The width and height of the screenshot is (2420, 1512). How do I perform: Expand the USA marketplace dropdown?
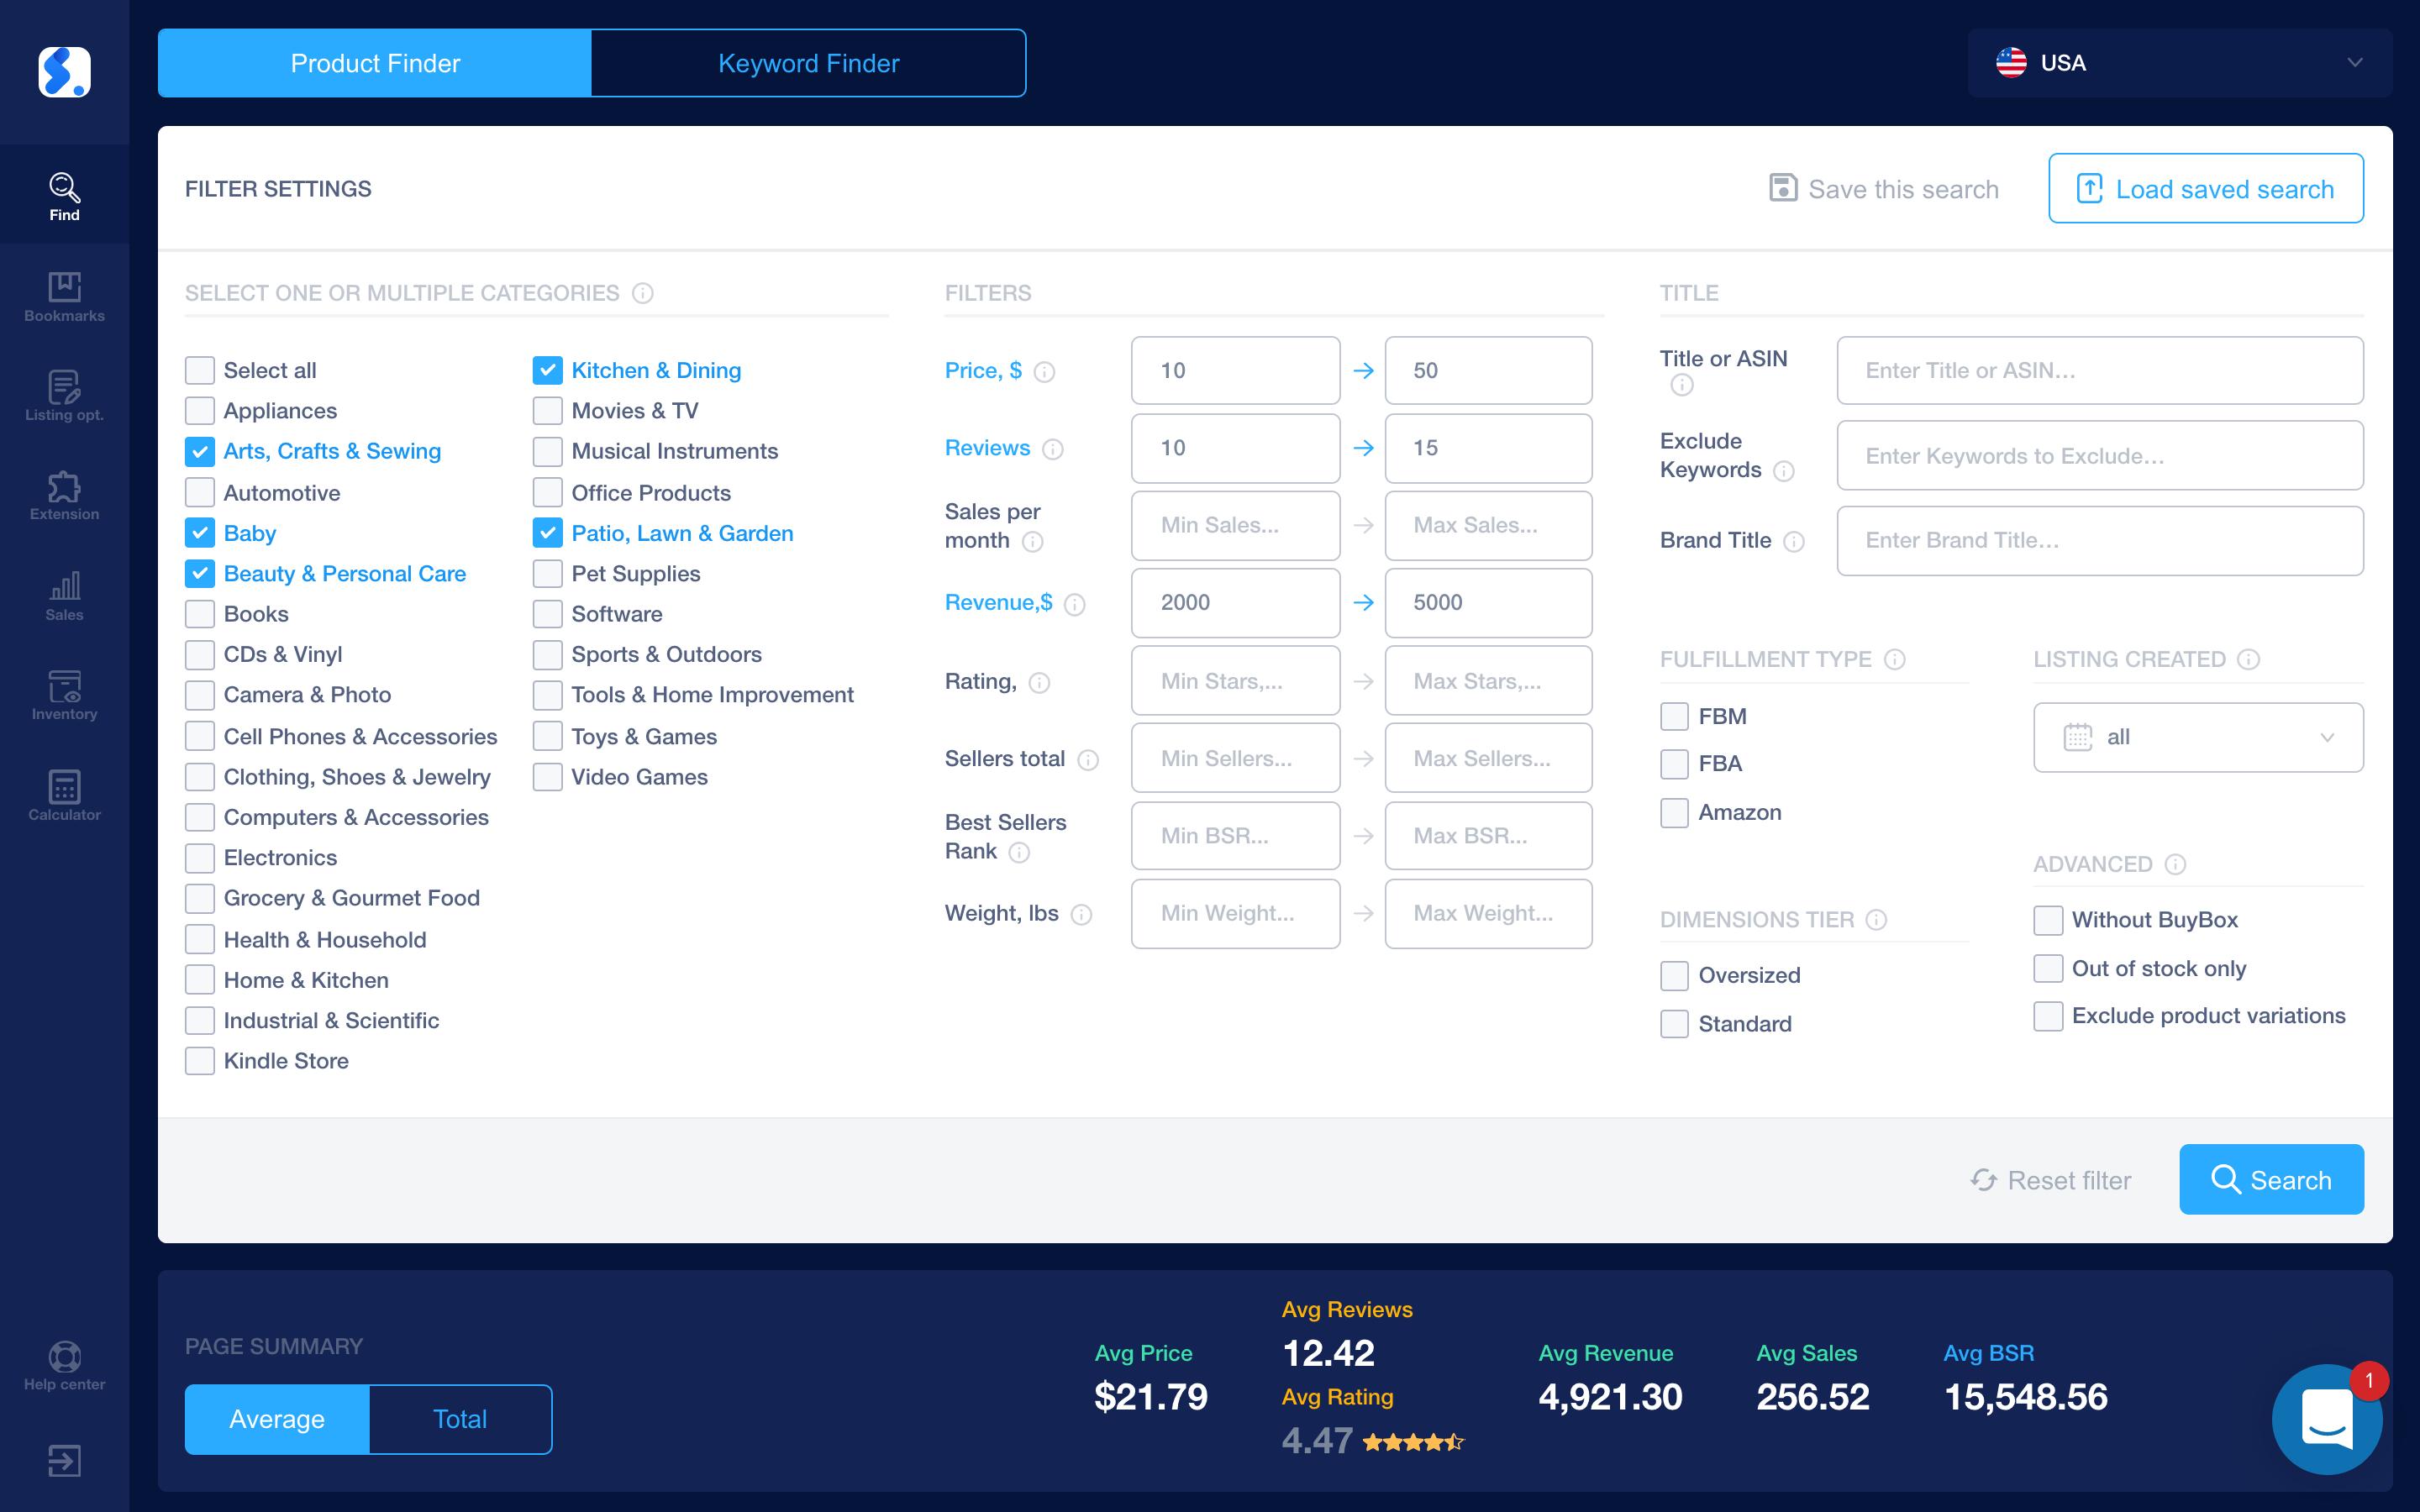(2180, 63)
